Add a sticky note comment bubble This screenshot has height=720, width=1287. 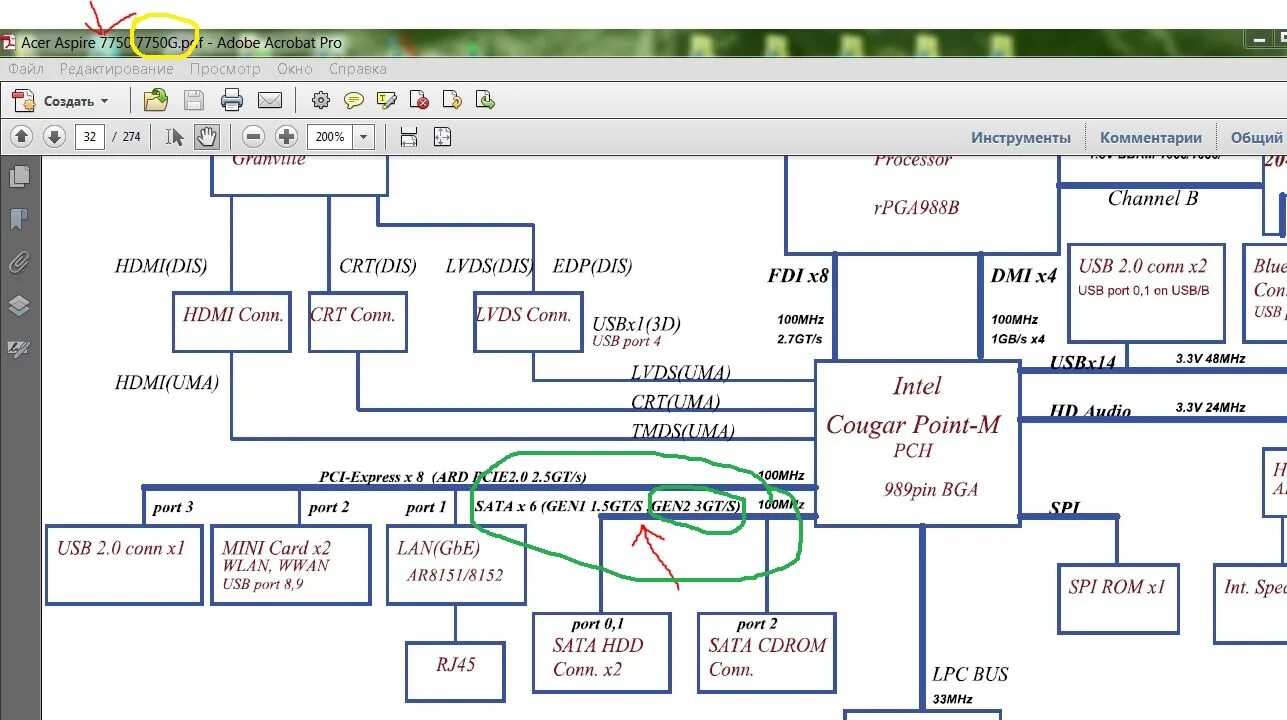pos(353,100)
